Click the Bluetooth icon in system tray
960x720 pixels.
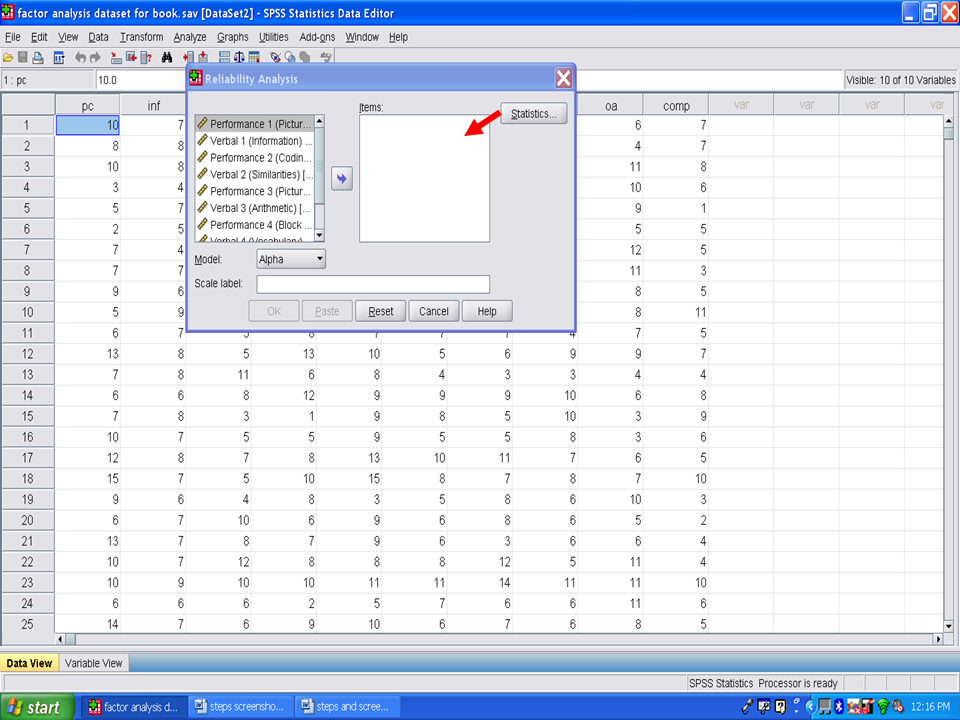[x=839, y=707]
